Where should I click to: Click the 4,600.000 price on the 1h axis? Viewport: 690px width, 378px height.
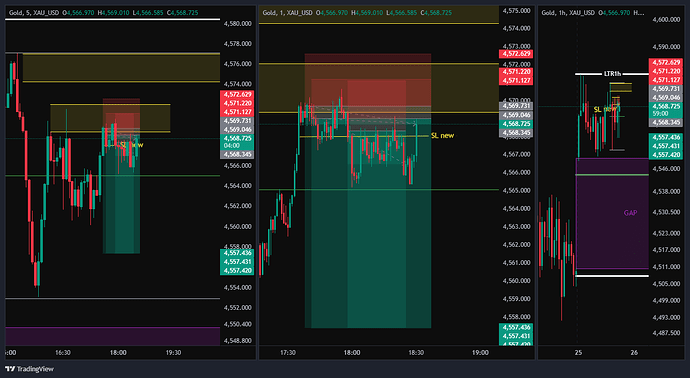tap(667, 19)
